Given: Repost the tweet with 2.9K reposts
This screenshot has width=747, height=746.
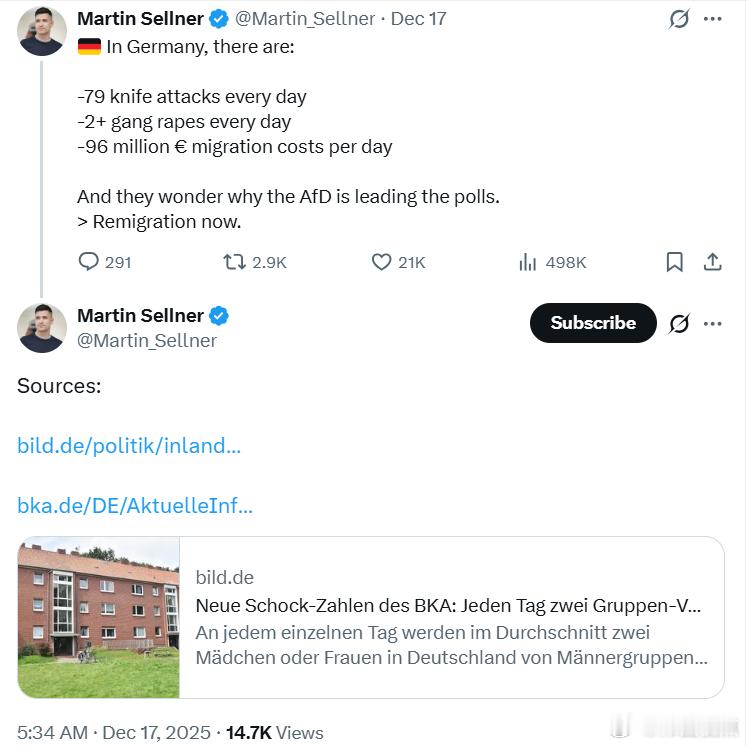Looking at the screenshot, I should [x=234, y=262].
